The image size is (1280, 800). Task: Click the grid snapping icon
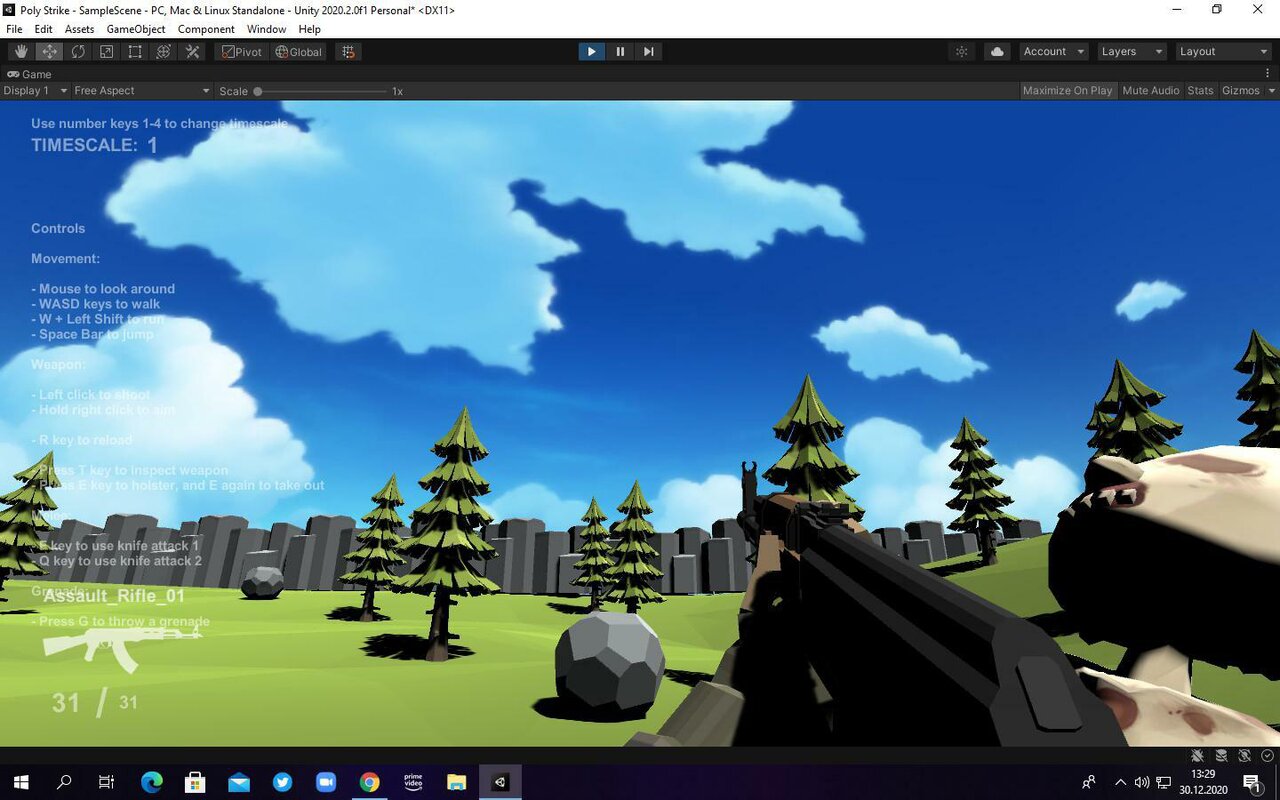[x=347, y=52]
